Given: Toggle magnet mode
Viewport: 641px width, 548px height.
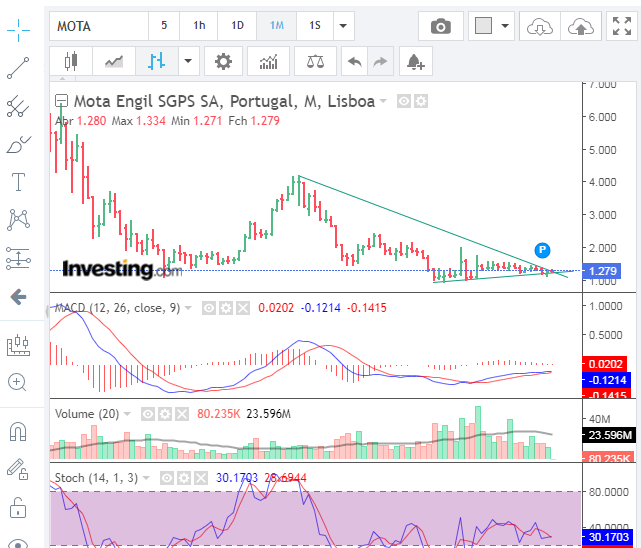Looking at the screenshot, I should 18,432.
